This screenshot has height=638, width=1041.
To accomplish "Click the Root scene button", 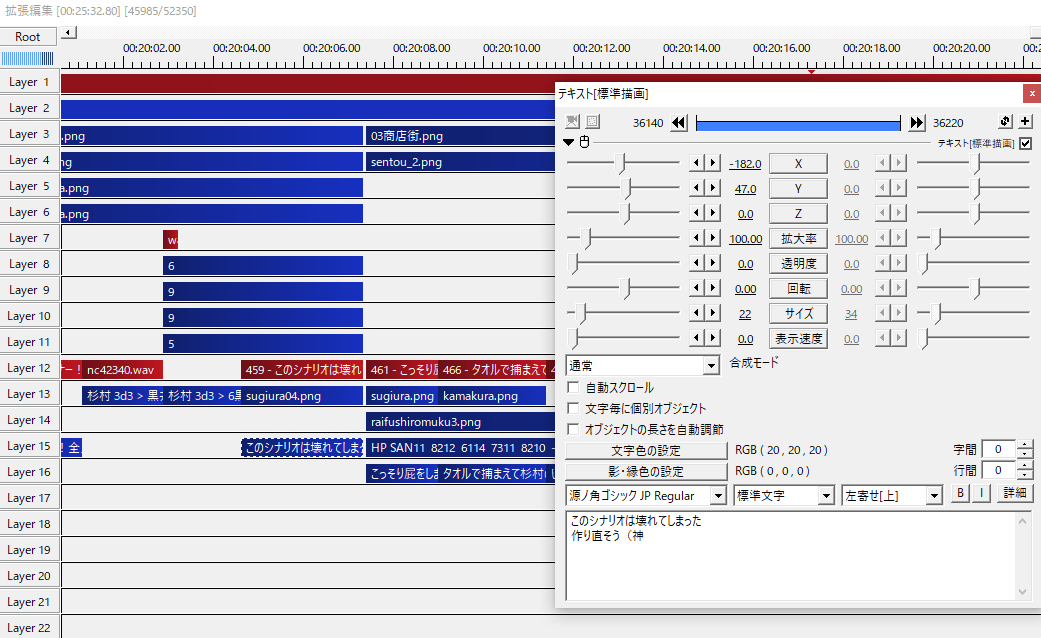I will click(28, 37).
